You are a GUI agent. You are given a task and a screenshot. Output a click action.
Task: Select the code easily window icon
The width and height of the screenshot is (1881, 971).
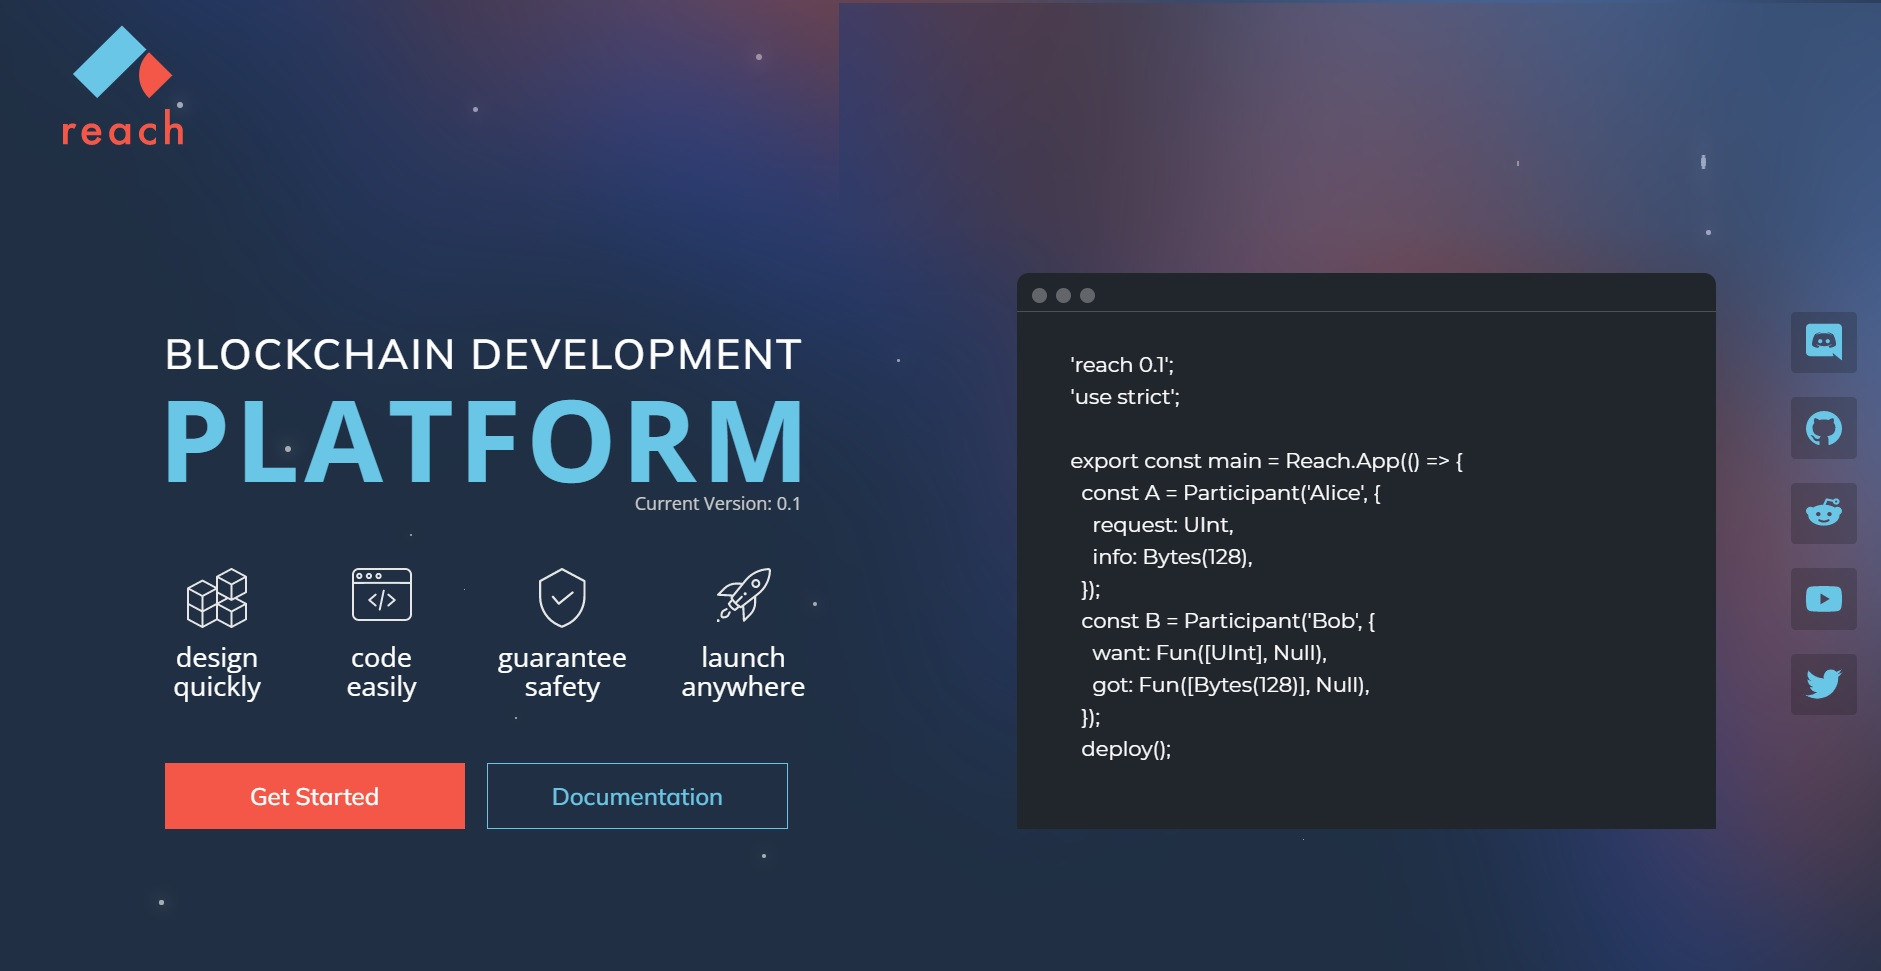tap(381, 595)
